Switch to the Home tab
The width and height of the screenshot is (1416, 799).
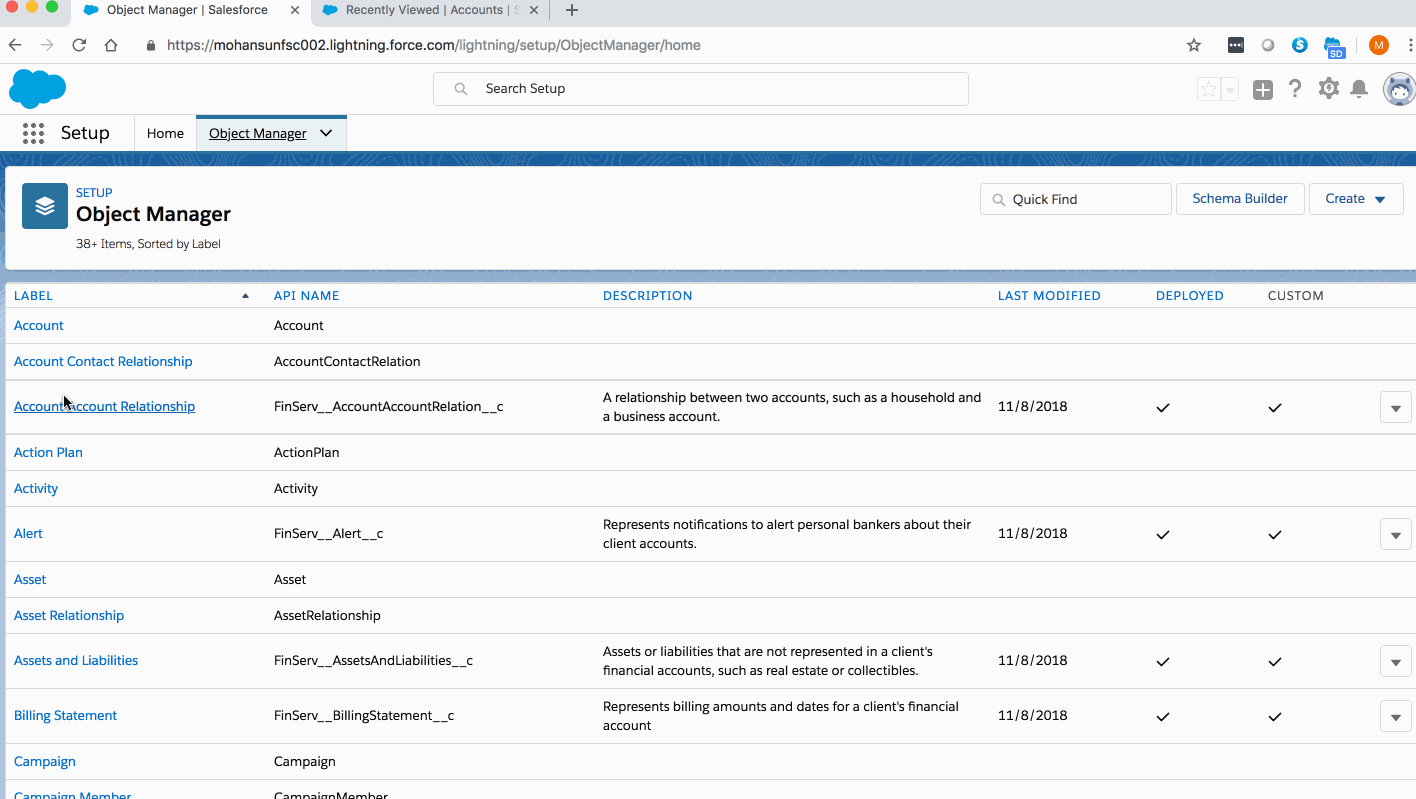(165, 133)
